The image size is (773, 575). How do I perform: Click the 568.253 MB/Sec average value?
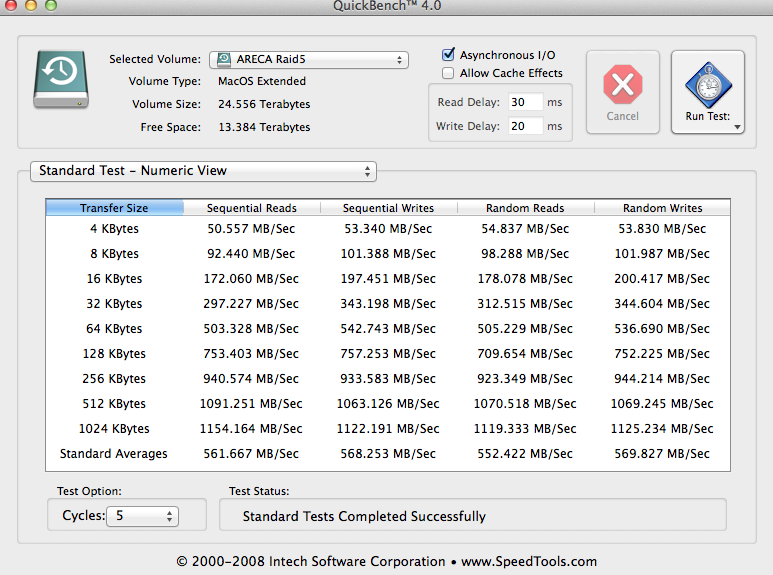click(x=388, y=454)
